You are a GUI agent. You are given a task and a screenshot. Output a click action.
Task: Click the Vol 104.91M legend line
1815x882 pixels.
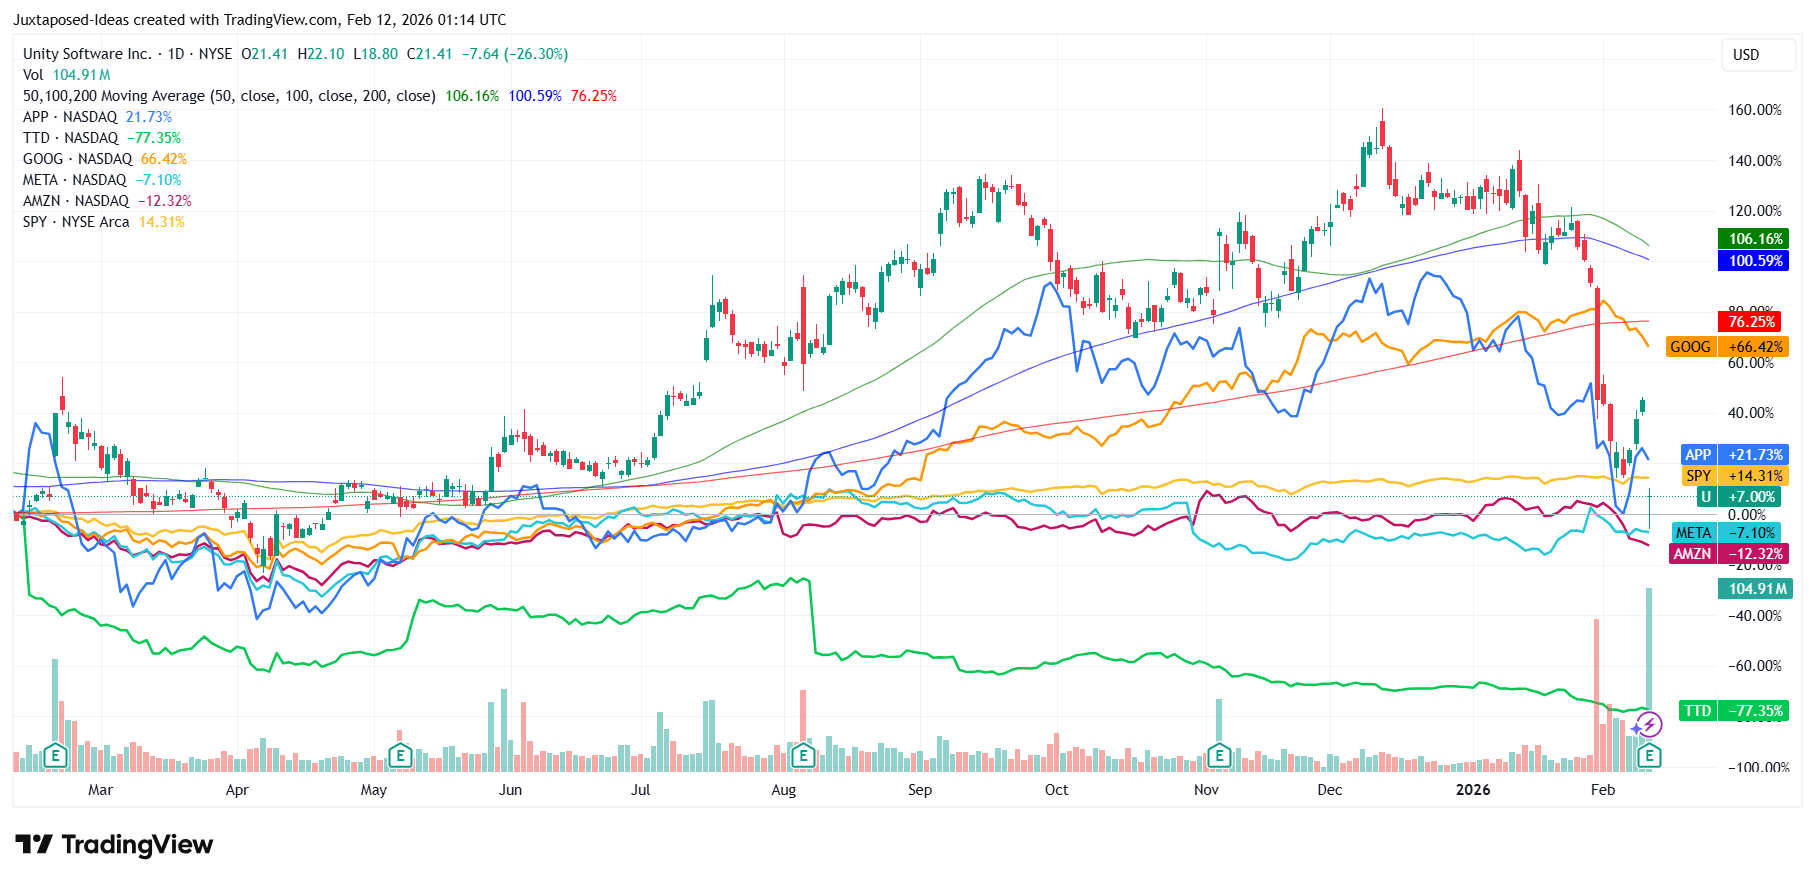click(67, 75)
